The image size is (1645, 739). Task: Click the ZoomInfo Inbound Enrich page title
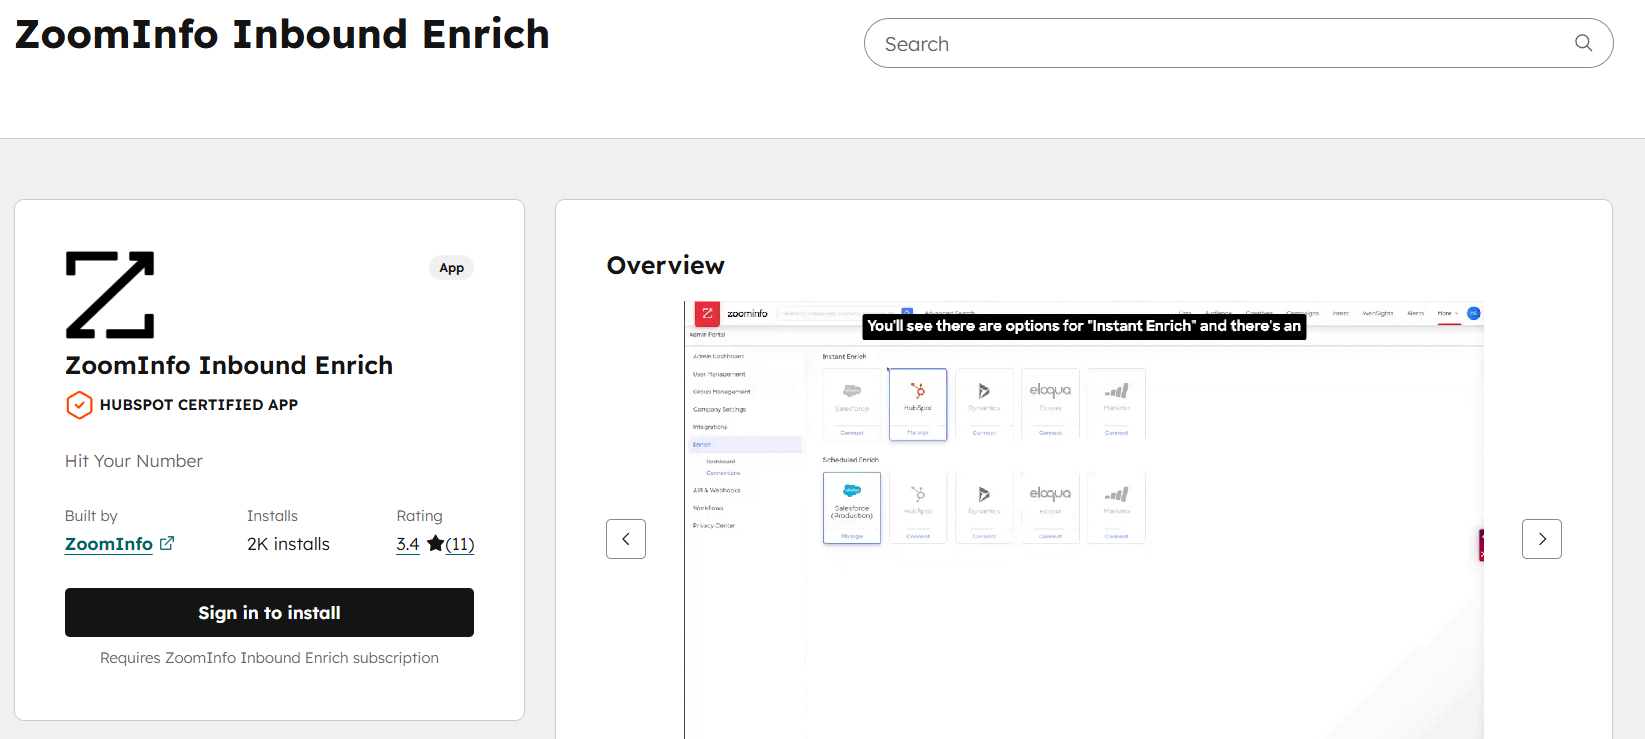click(282, 34)
